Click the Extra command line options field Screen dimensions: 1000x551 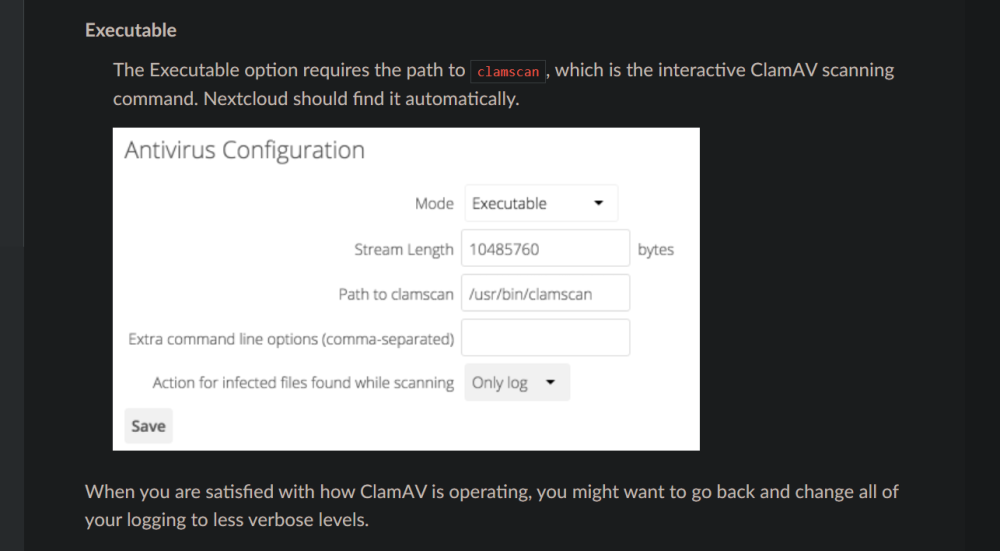(545, 338)
